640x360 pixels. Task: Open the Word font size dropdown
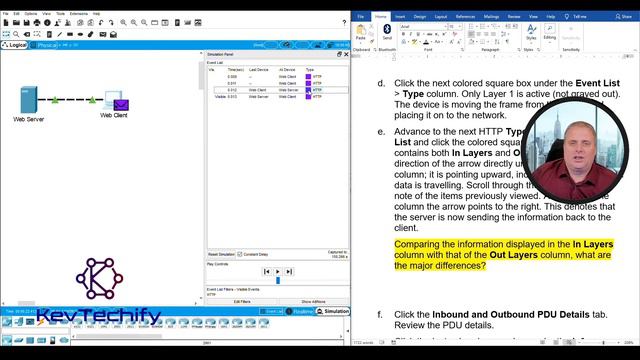(460, 27)
